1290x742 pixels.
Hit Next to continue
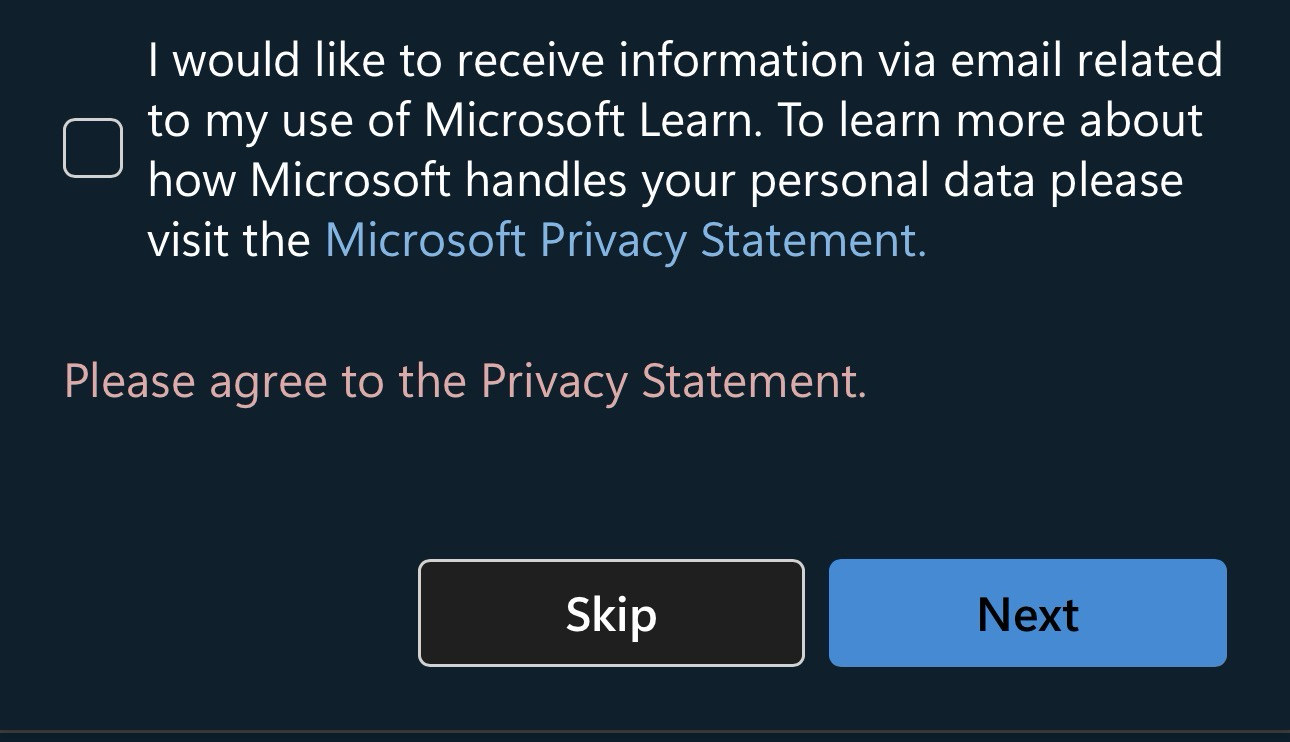1027,613
